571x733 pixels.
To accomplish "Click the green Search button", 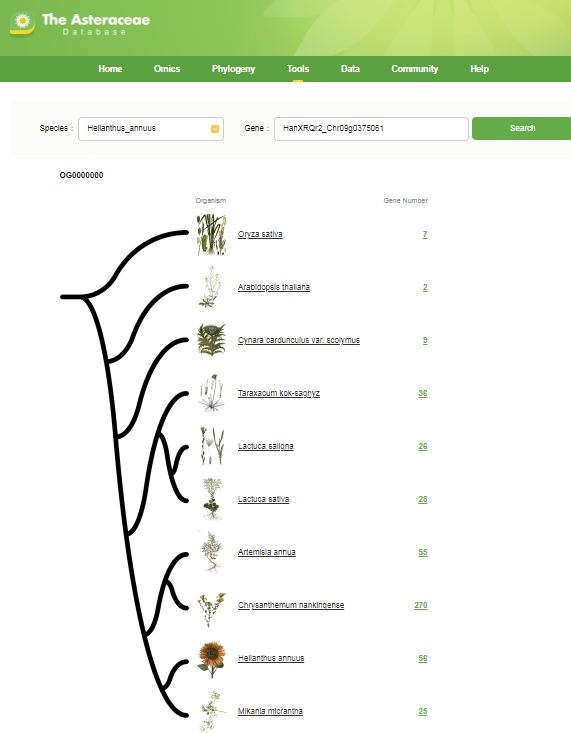I will pyautogui.click(x=521, y=129).
